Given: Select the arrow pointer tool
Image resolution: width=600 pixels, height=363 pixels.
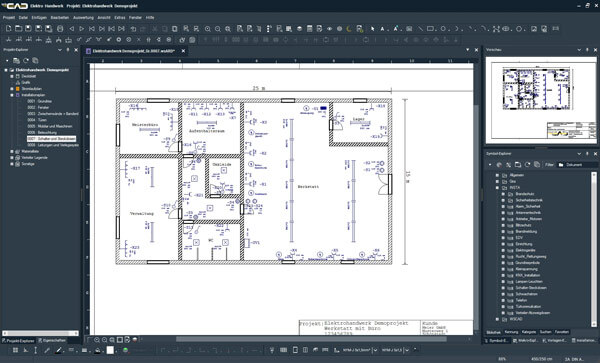Looking at the screenshot, I should [x=372, y=29].
